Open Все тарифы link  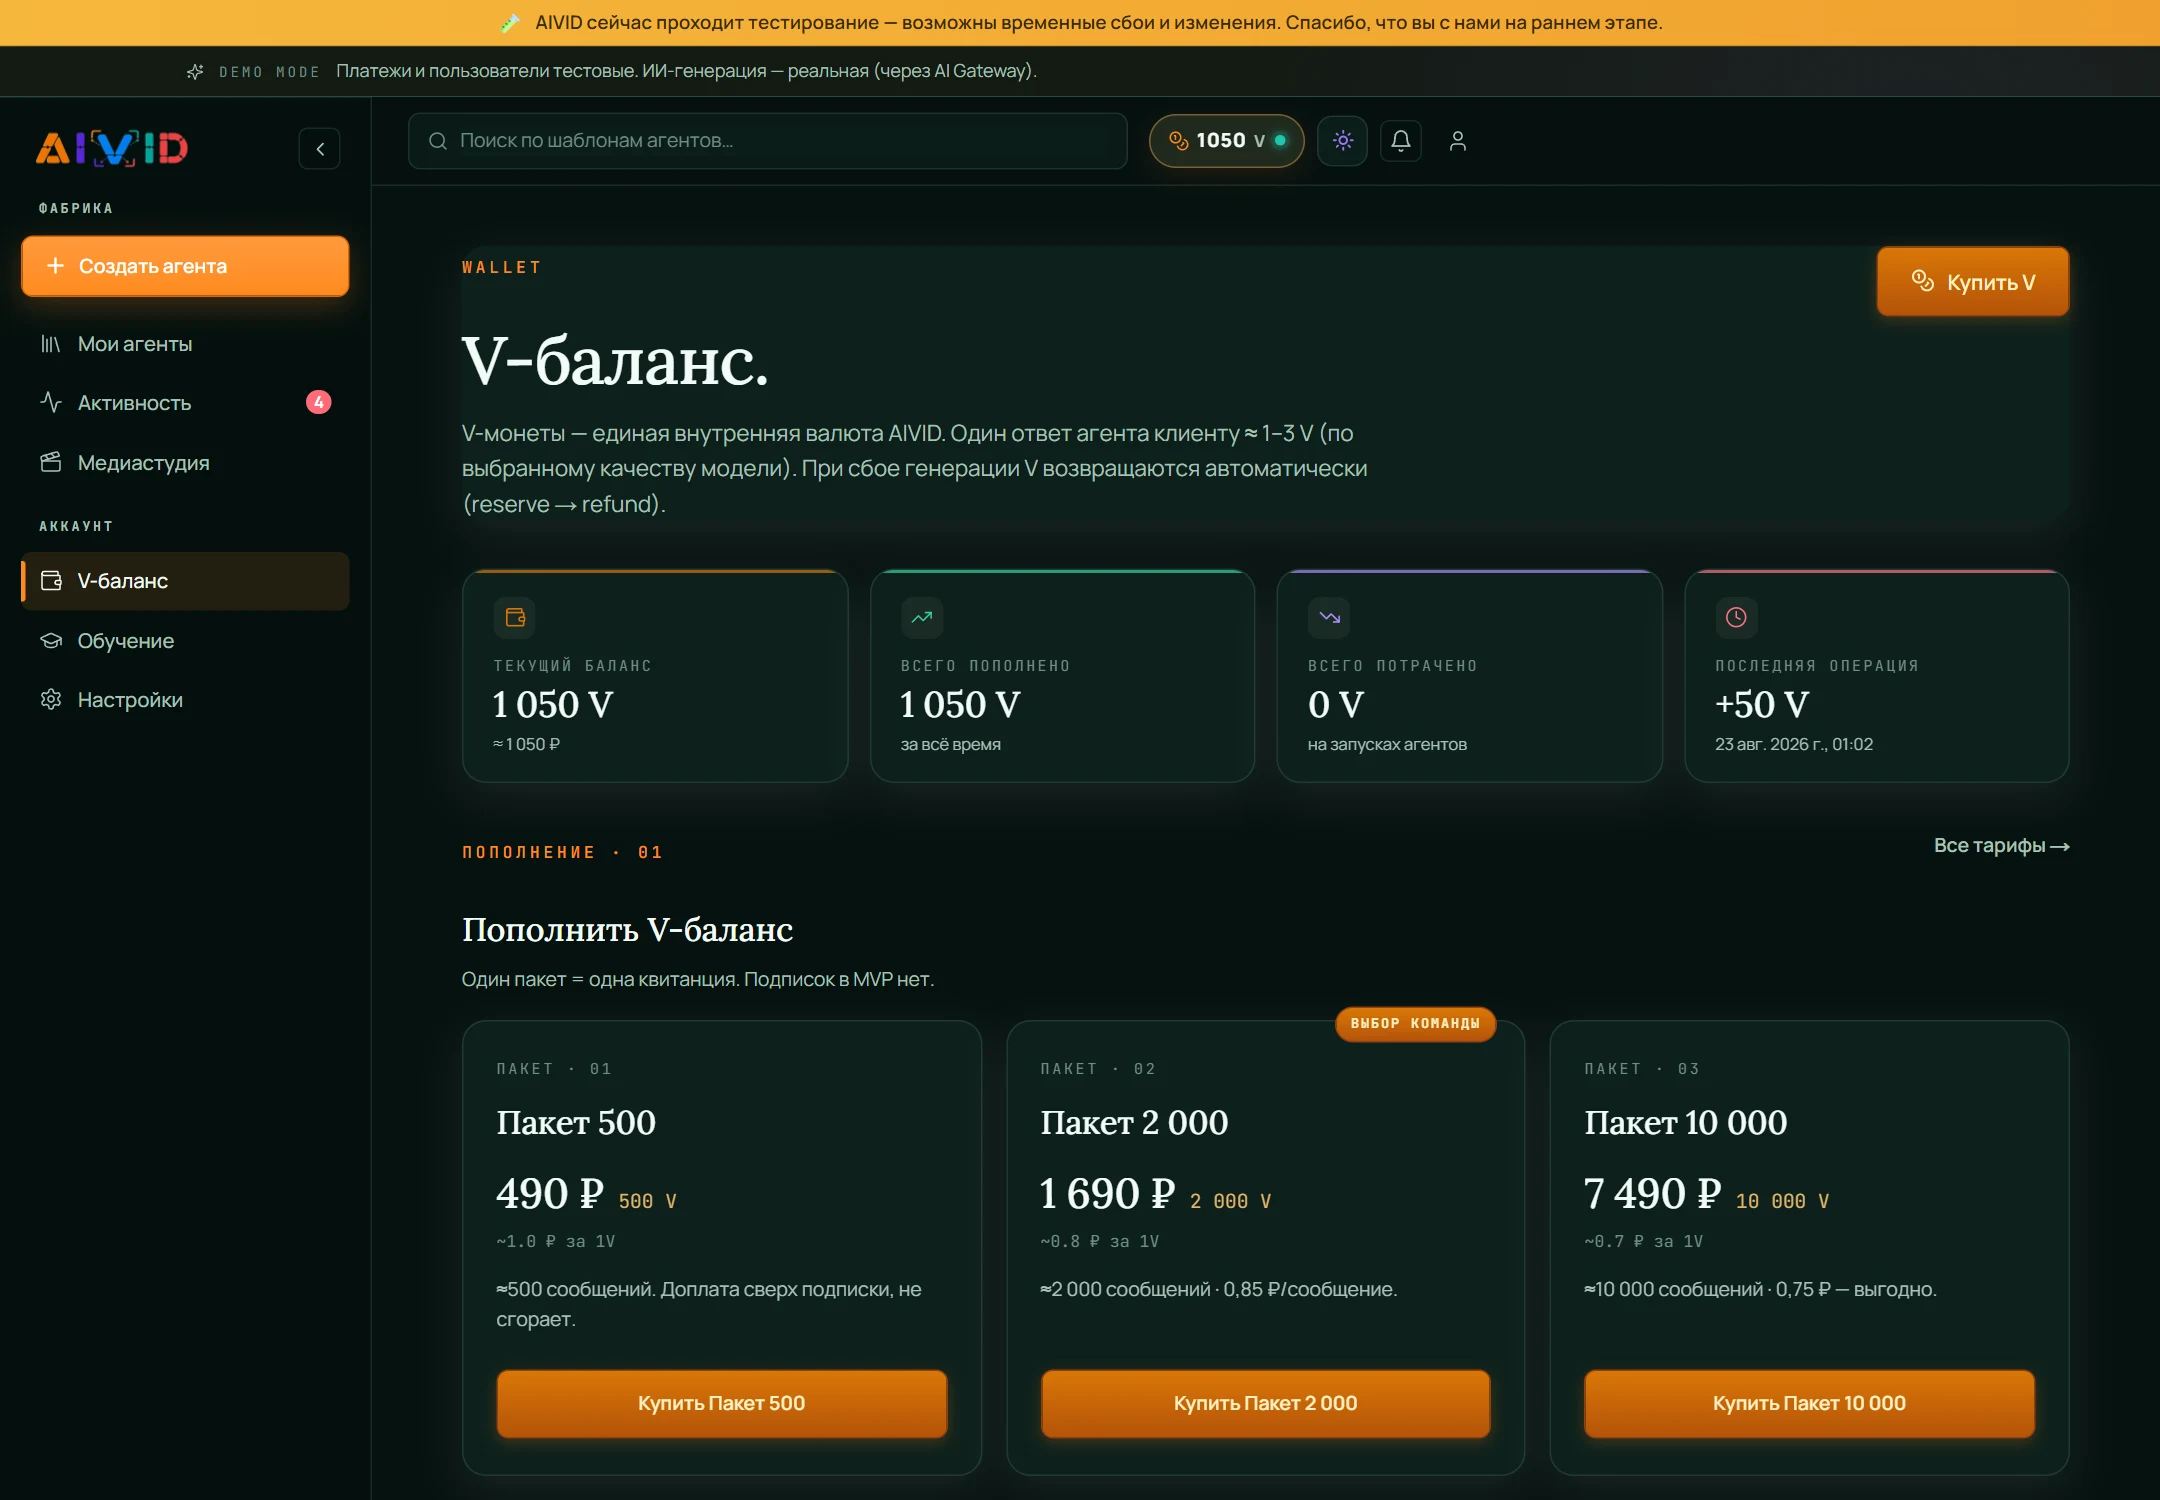coord(2001,846)
